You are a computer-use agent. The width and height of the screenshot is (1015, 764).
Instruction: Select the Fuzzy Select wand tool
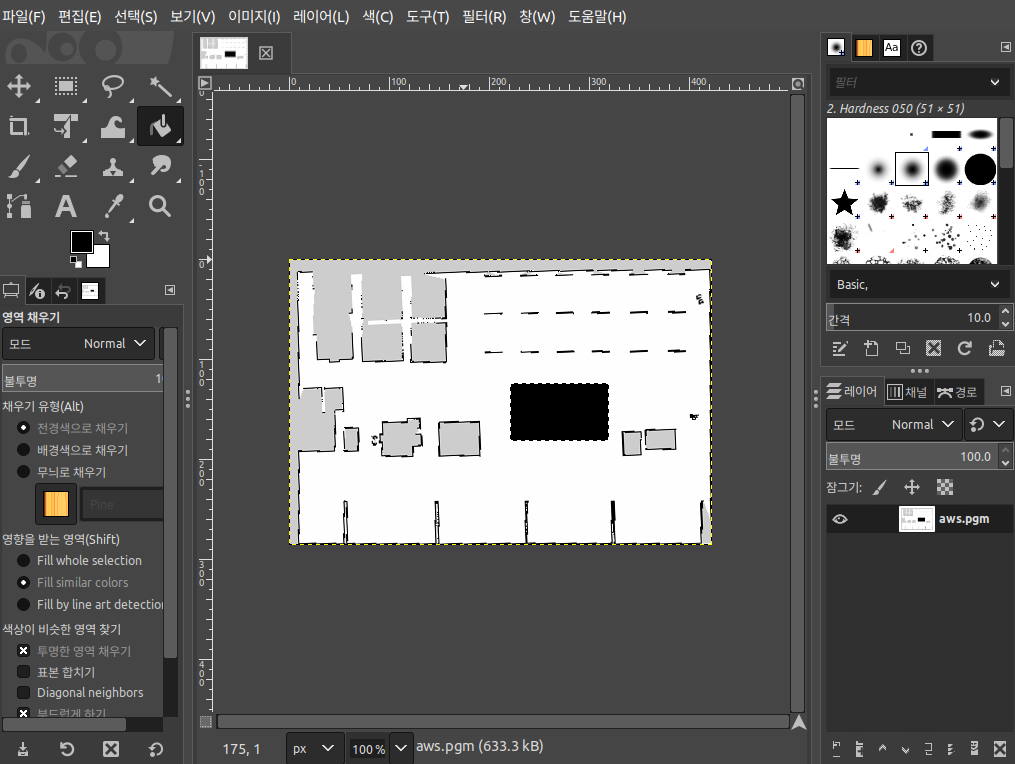pyautogui.click(x=160, y=86)
